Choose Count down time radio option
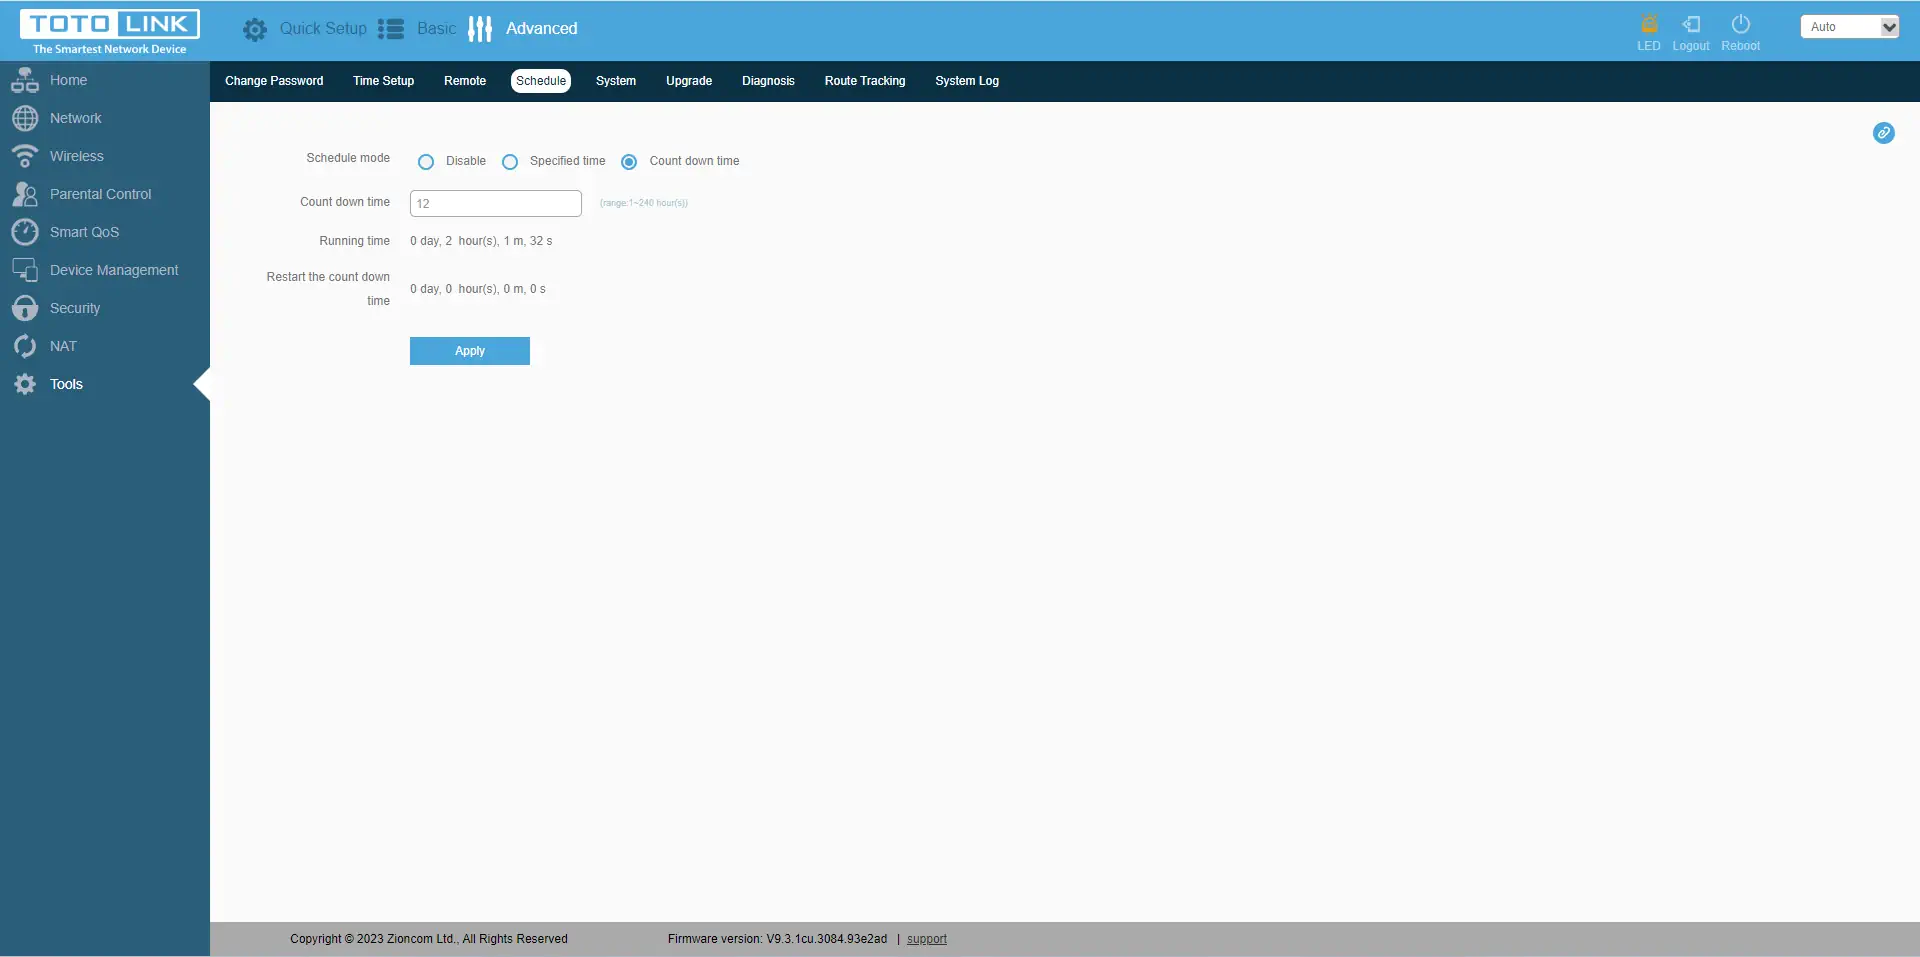This screenshot has width=1920, height=957. [629, 162]
